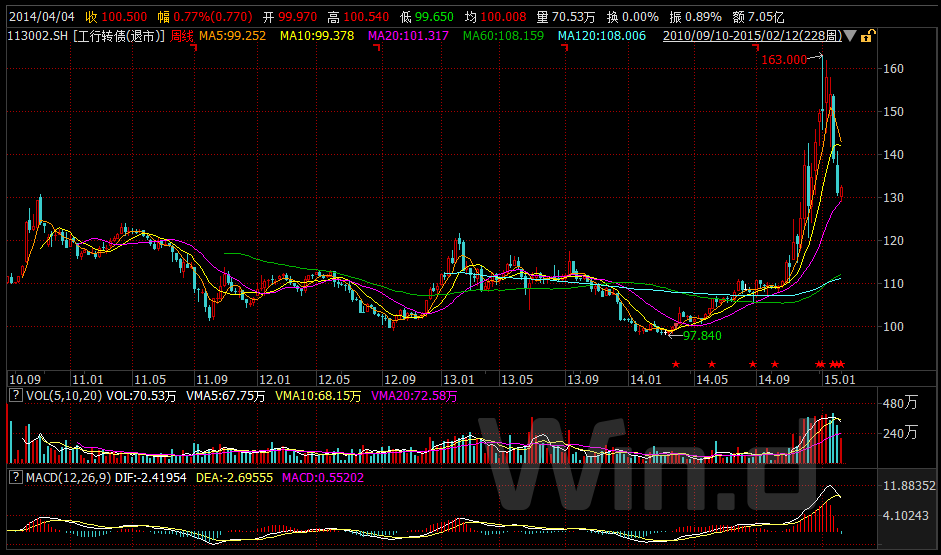This screenshot has width=941, height=555.
Task: Click the closing price 100.500 value
Action: [x=124, y=17]
